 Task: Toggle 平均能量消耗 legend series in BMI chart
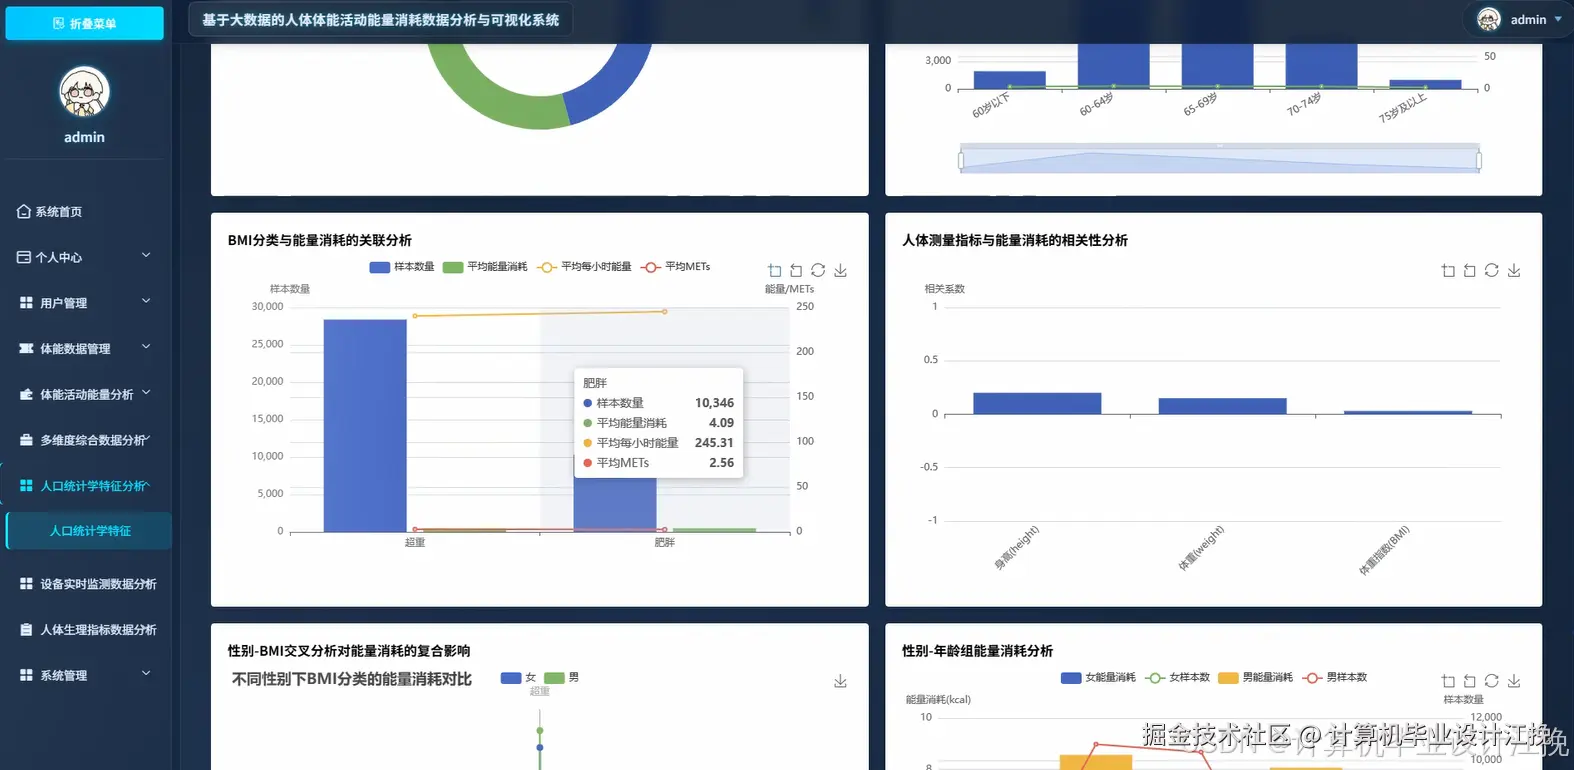click(x=485, y=267)
